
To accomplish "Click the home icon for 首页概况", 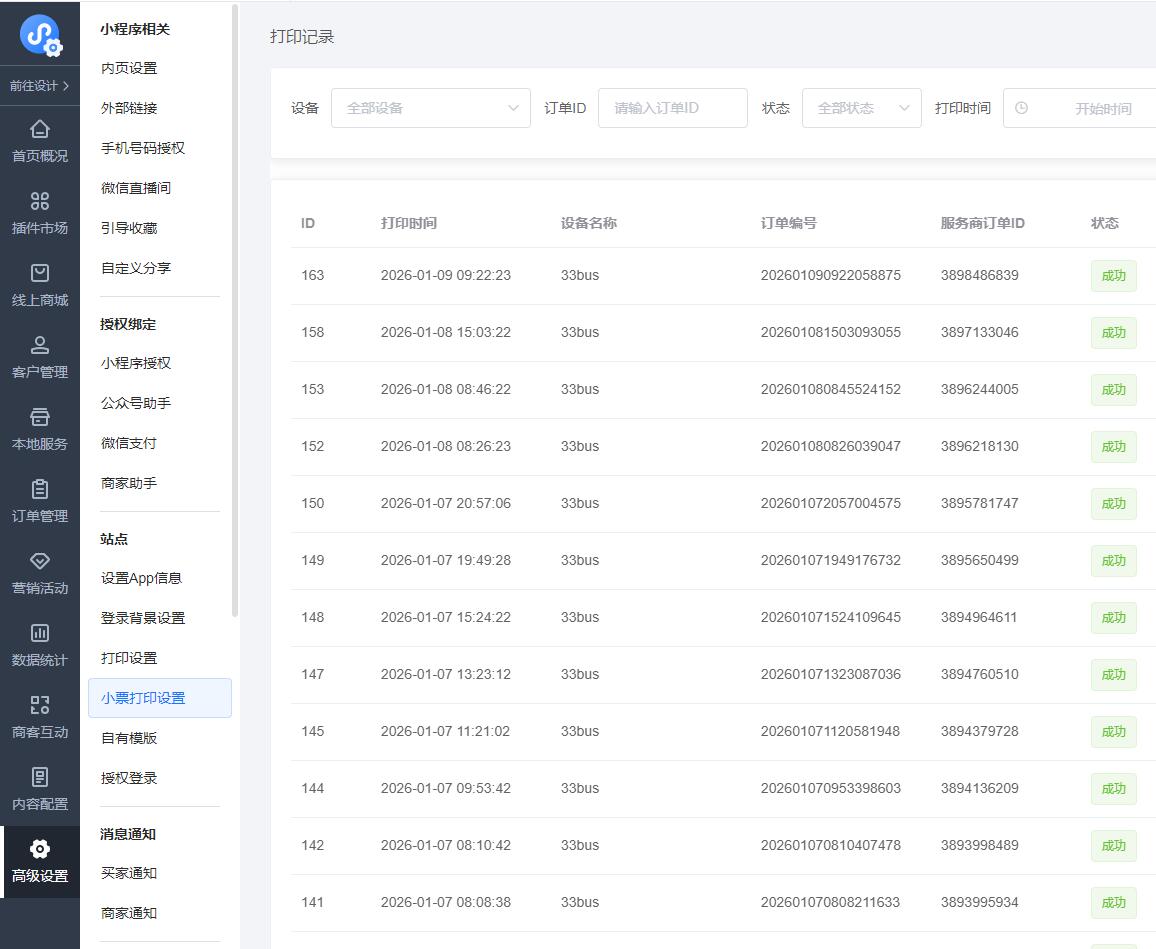I will [x=40, y=129].
